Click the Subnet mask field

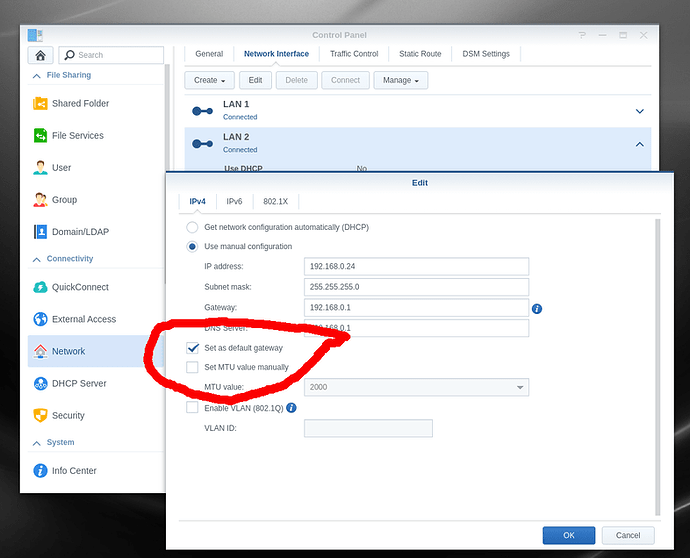tap(416, 287)
